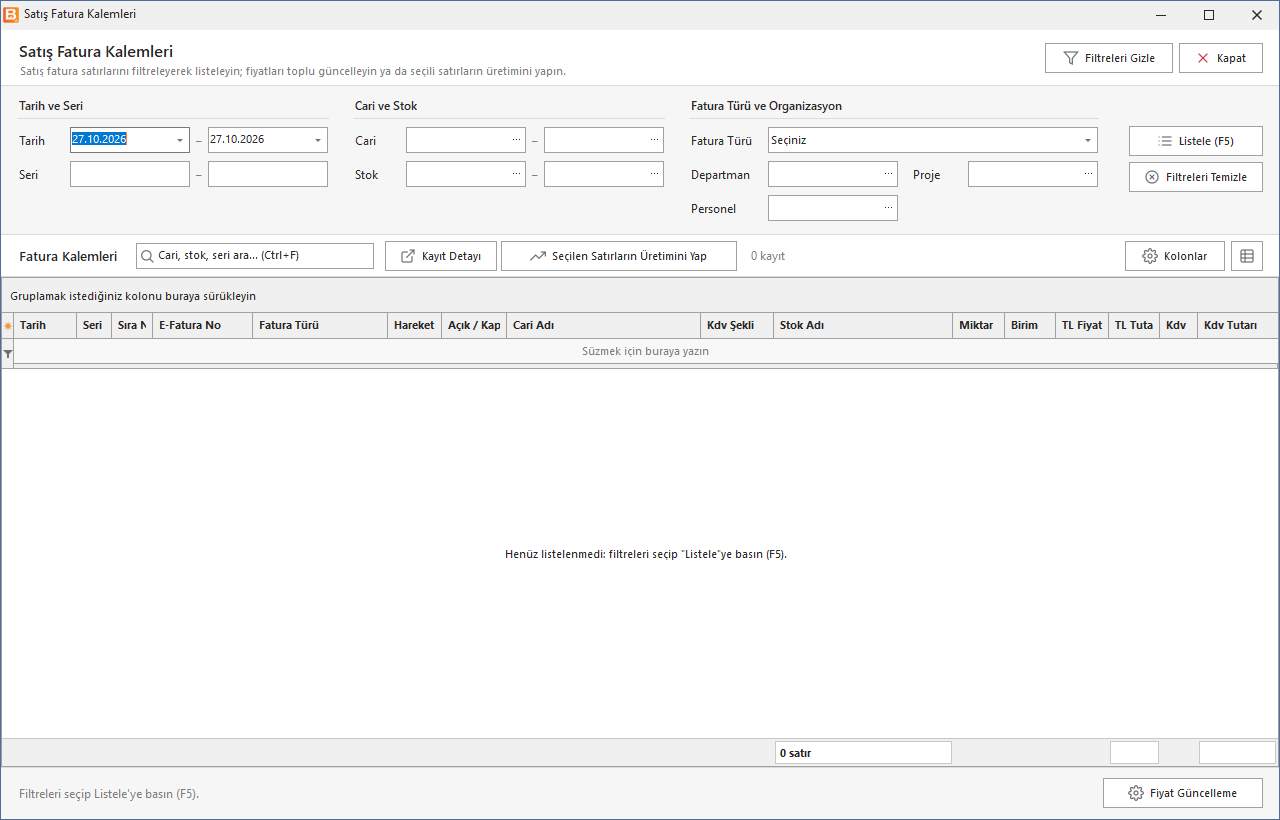1280x820 pixels.
Task: Click the Listele (F5) button
Action: (x=1196, y=141)
